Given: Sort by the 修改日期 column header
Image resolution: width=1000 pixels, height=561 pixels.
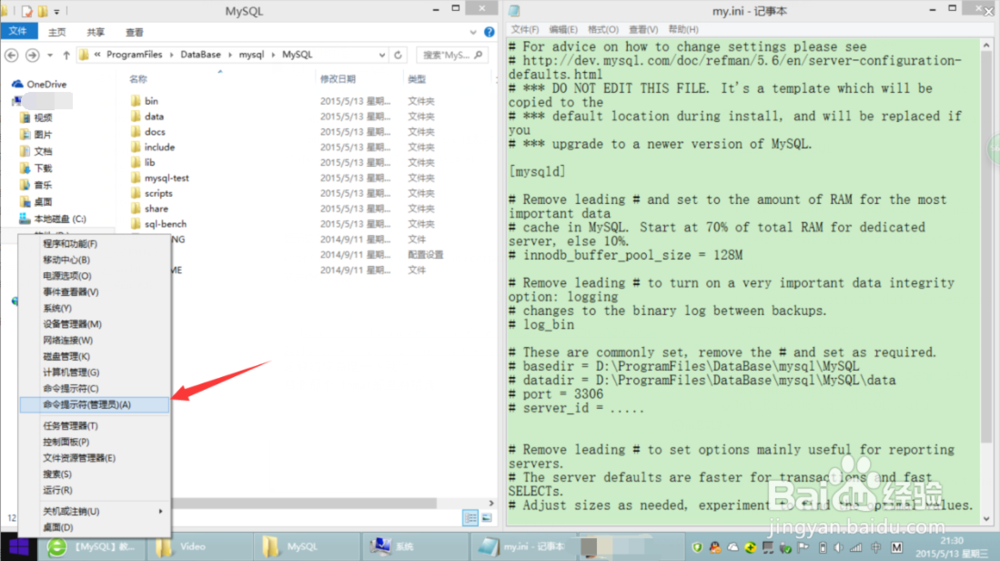Looking at the screenshot, I should tap(338, 79).
